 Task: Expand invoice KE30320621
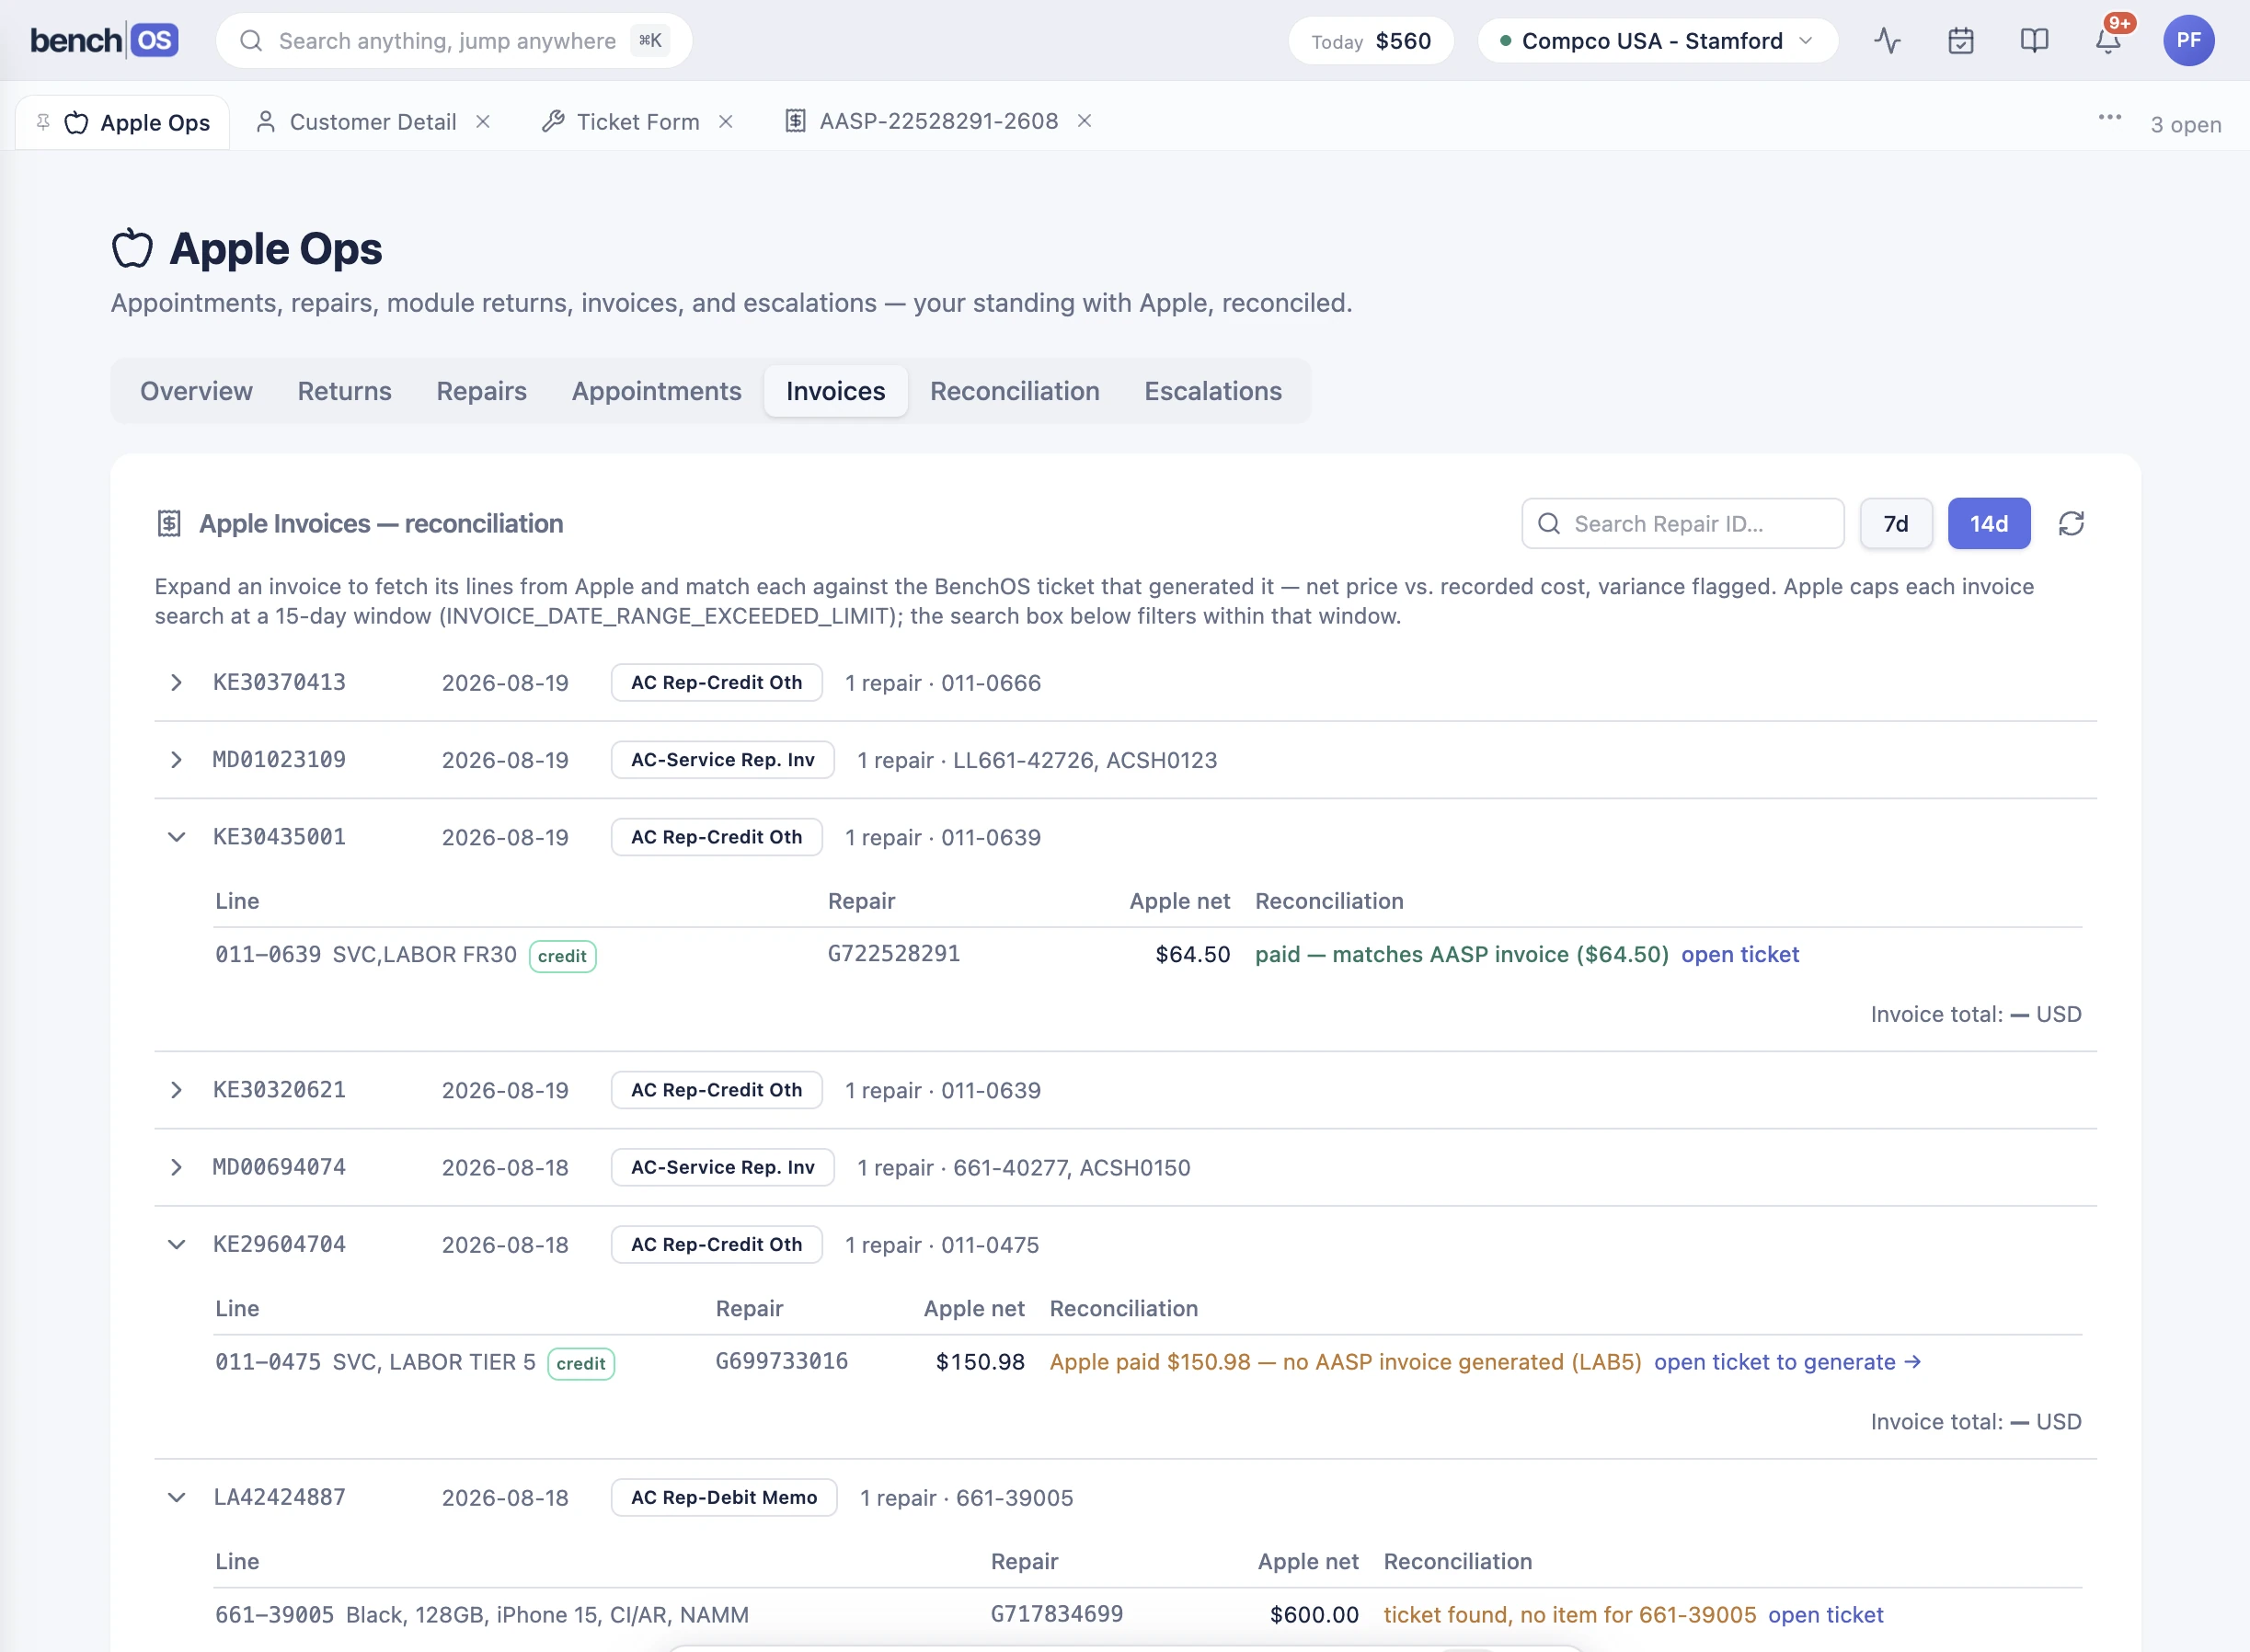coord(176,1090)
